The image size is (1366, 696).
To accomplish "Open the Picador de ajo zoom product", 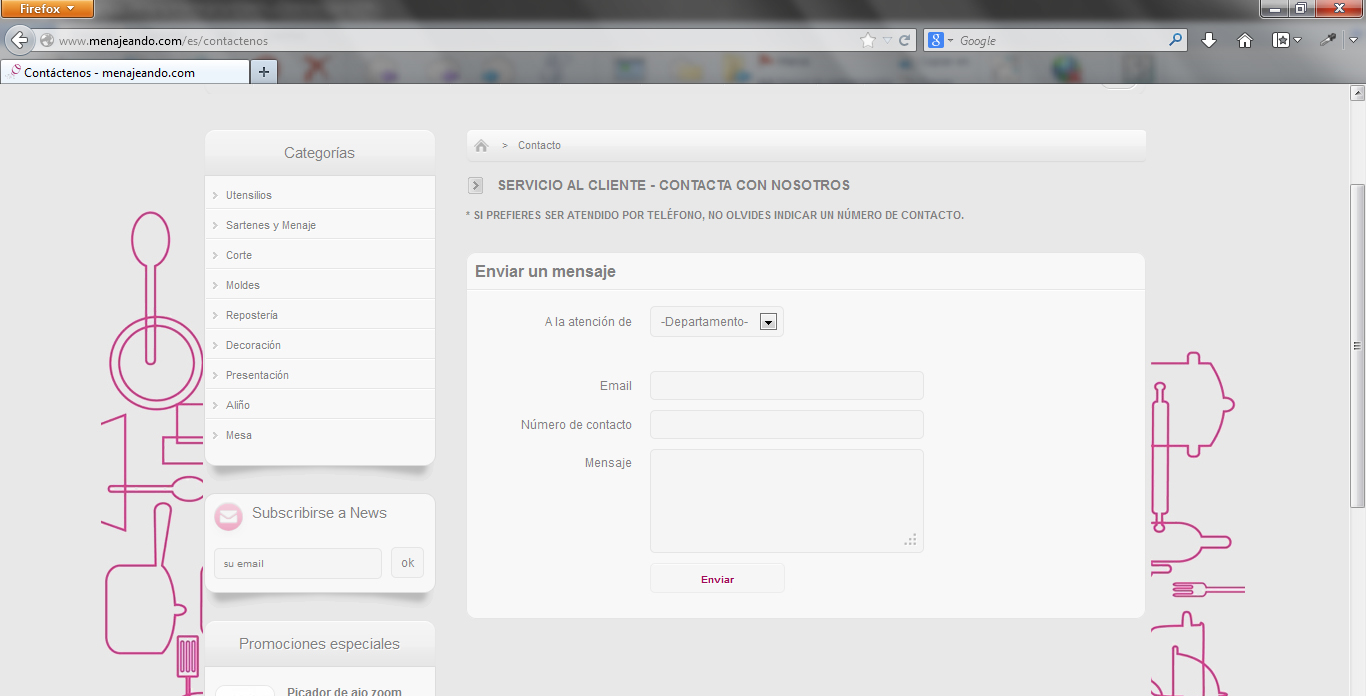I will tap(344, 691).
